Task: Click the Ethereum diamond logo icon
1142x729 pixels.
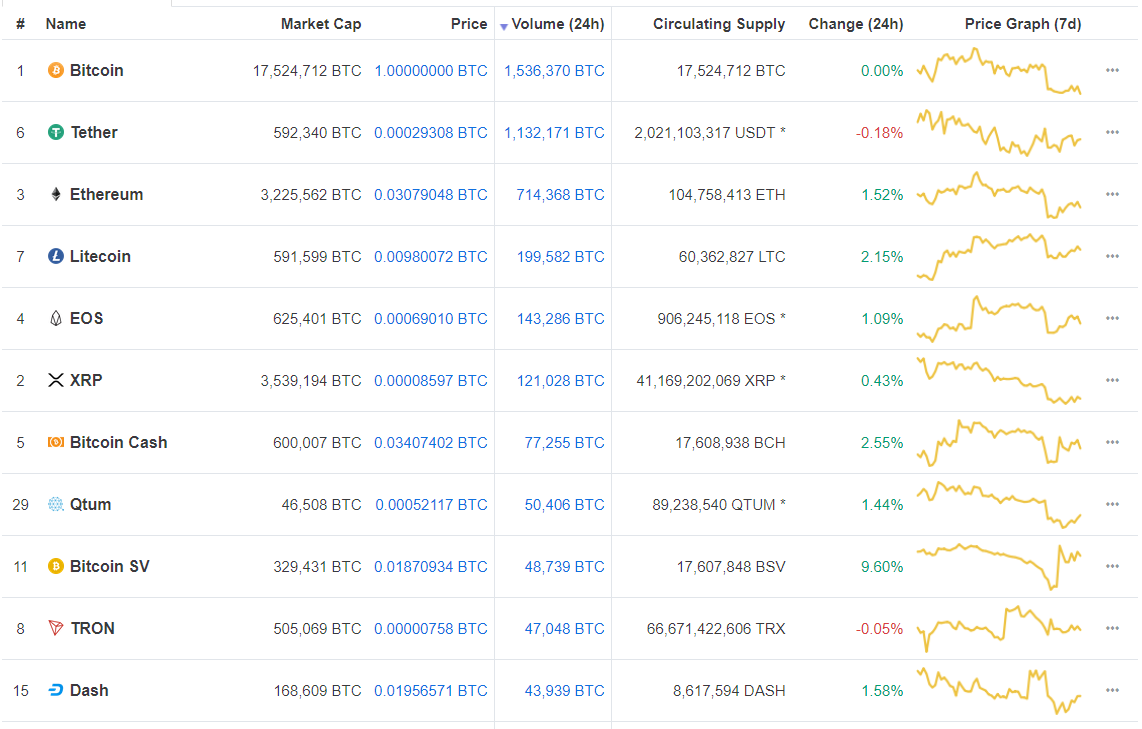Action: [56, 194]
